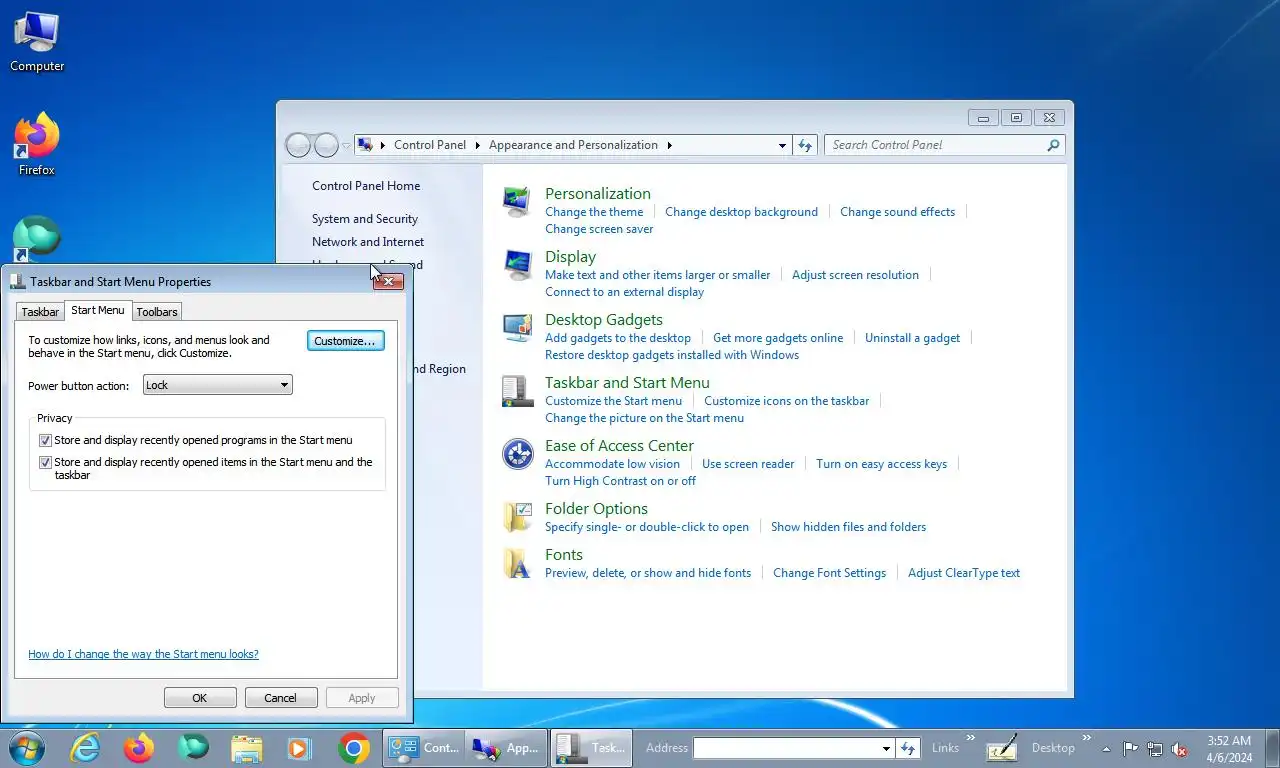
Task: Click the Personalization category icon
Action: tap(517, 202)
